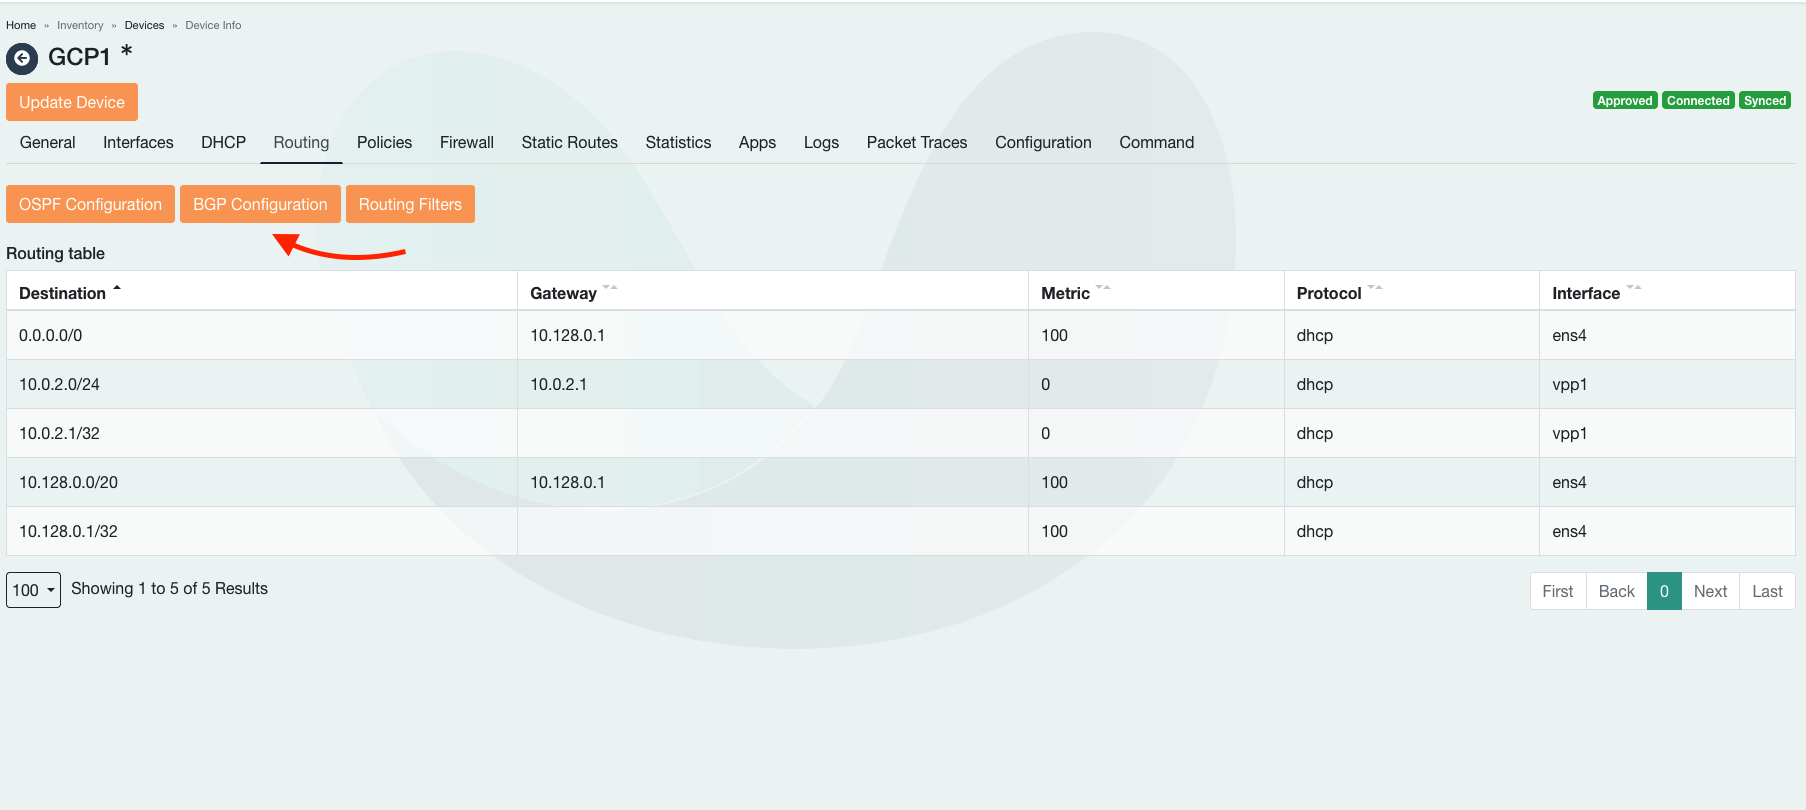Open the Packet Traces tab
Image resolution: width=1806 pixels, height=810 pixels.
click(916, 143)
